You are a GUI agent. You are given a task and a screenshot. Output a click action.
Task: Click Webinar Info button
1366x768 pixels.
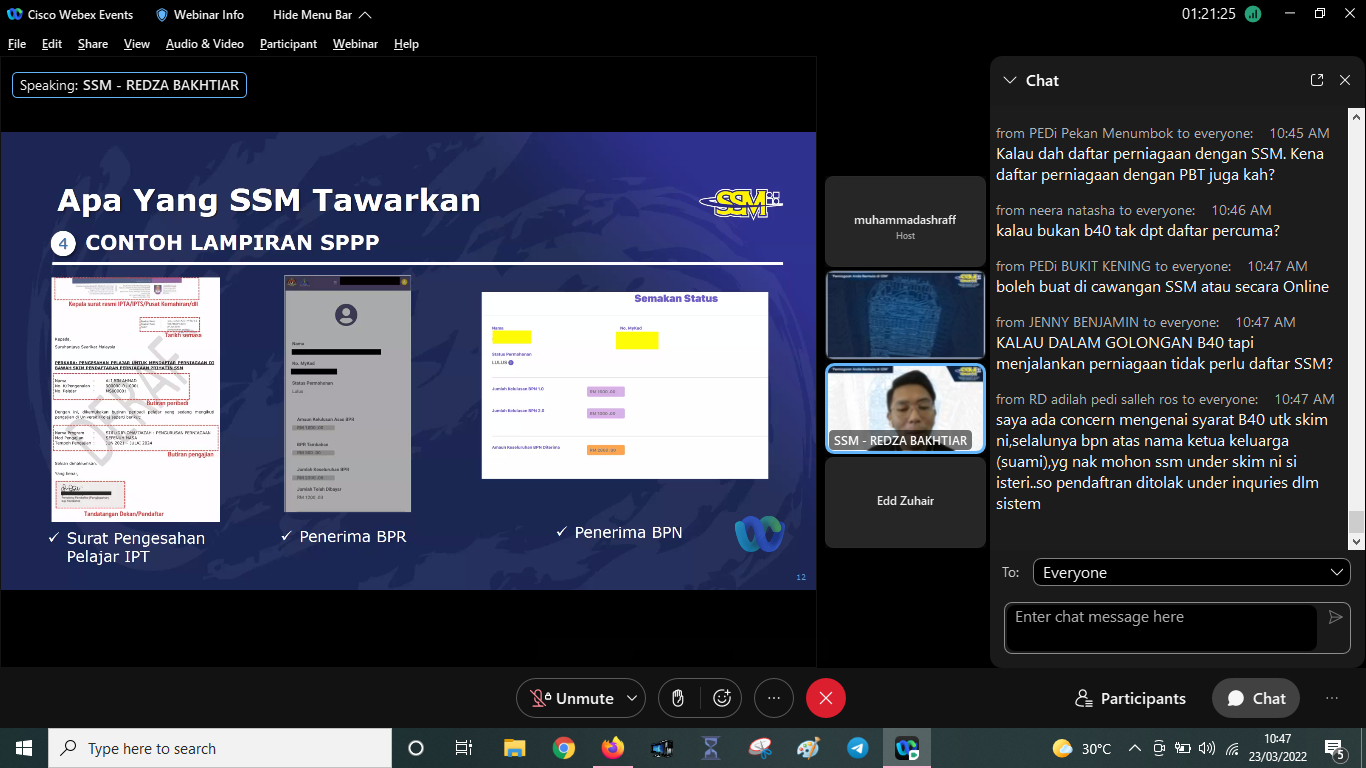(200, 15)
